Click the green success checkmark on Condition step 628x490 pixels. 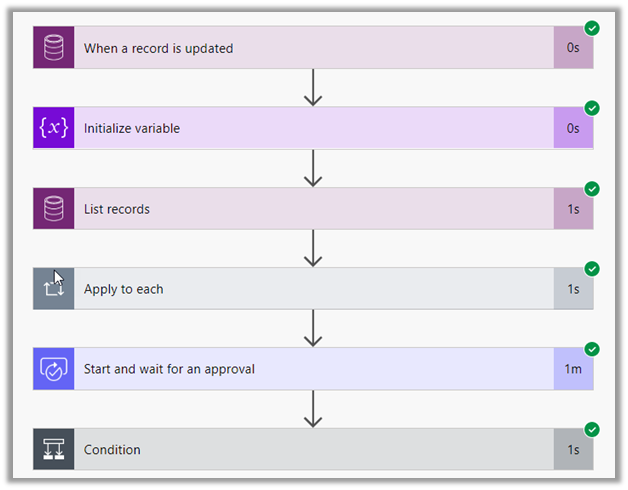click(591, 430)
